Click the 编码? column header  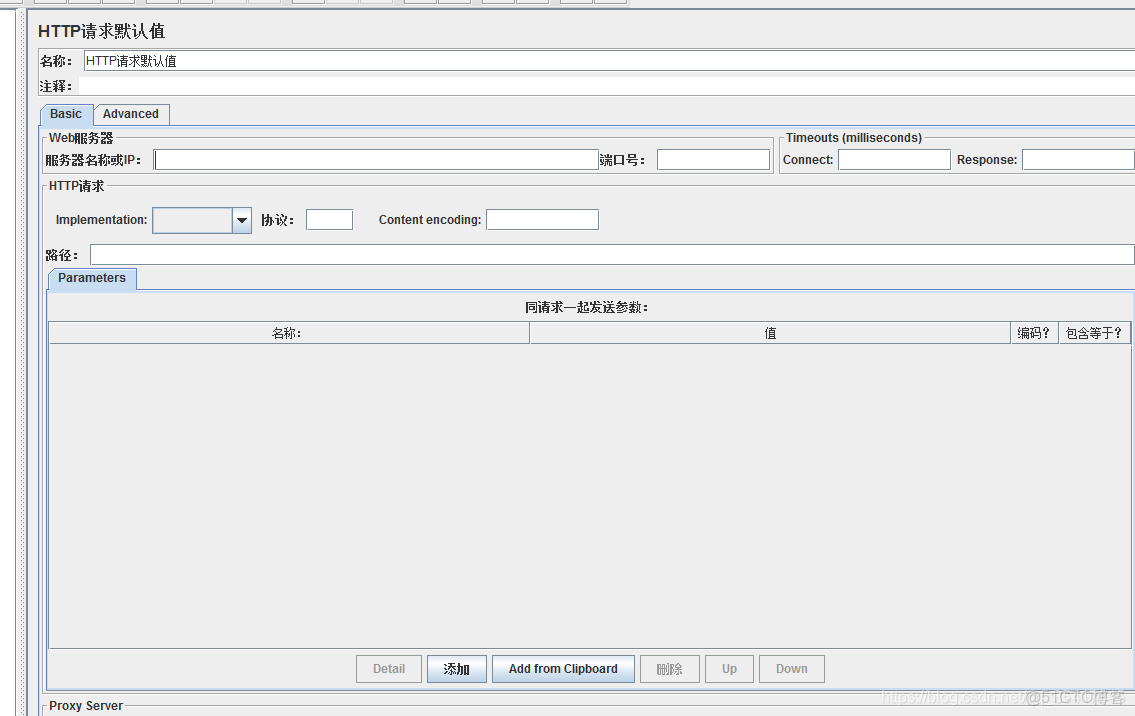(x=1034, y=332)
